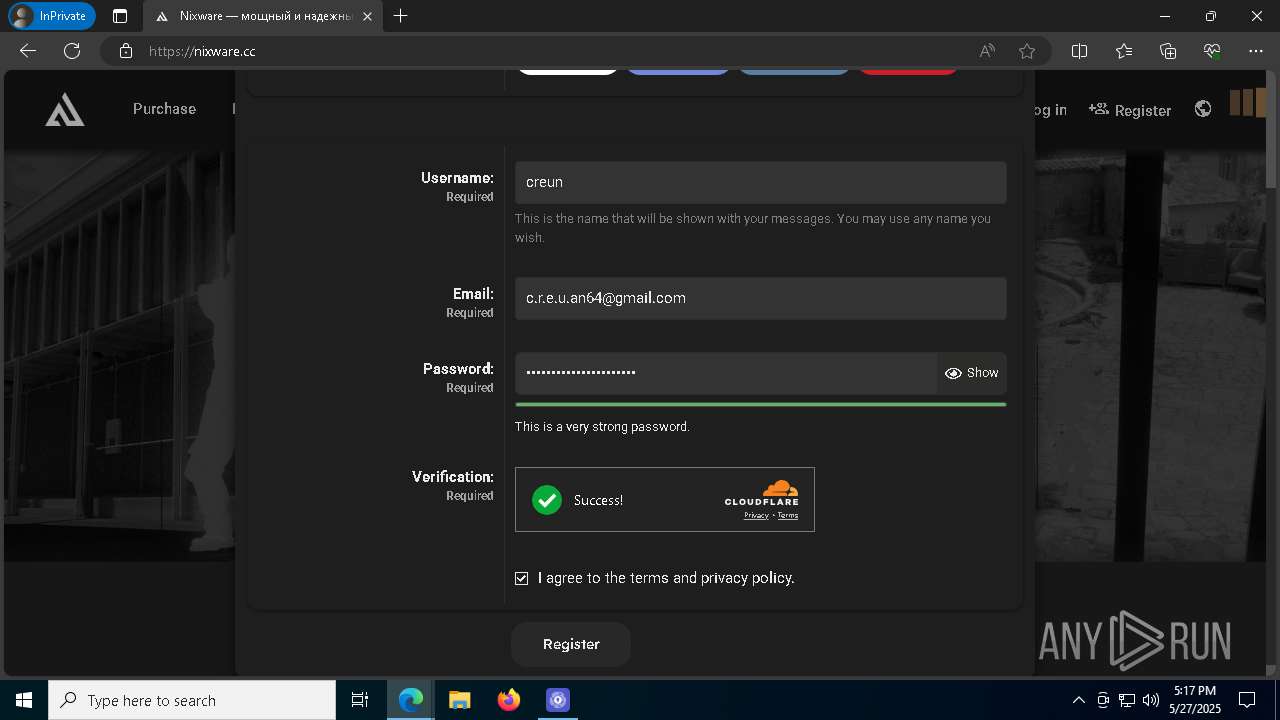Screen dimensions: 1280x720
Task: Open the tab actions menu icon
Action: 120,16
